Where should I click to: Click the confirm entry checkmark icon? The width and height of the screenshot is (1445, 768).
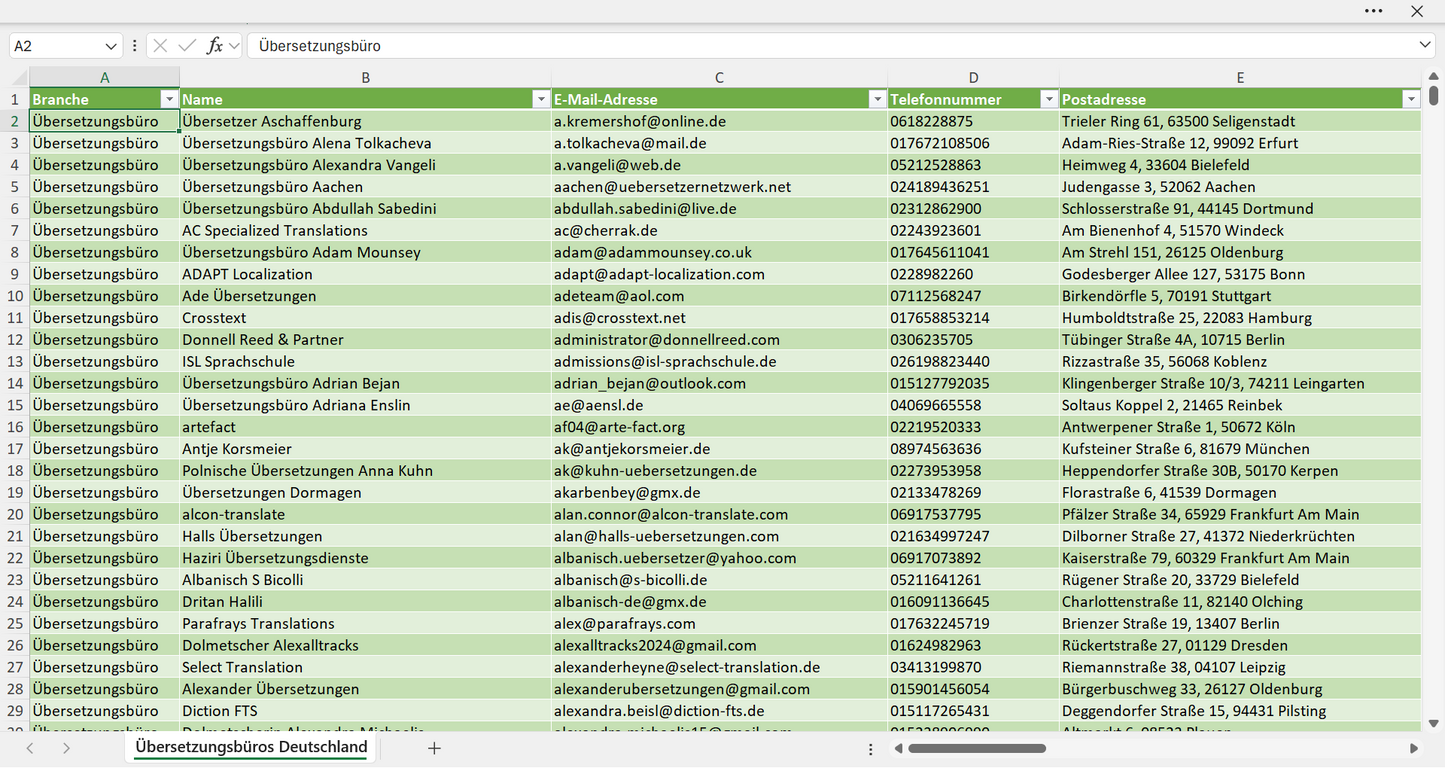[x=187, y=46]
